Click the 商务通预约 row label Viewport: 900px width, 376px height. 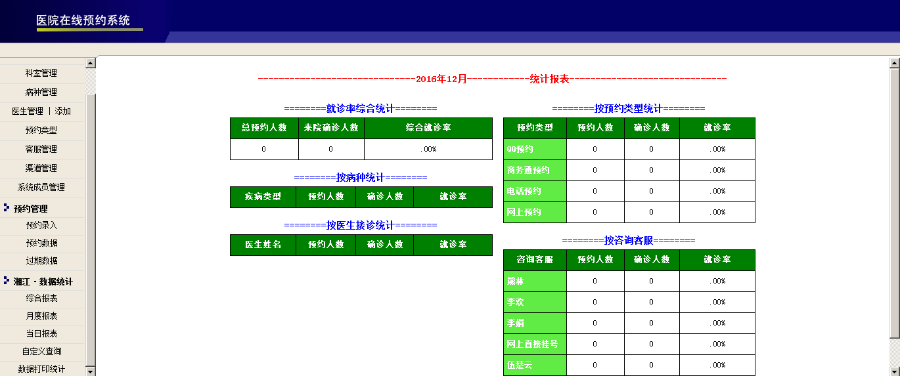[x=528, y=170]
